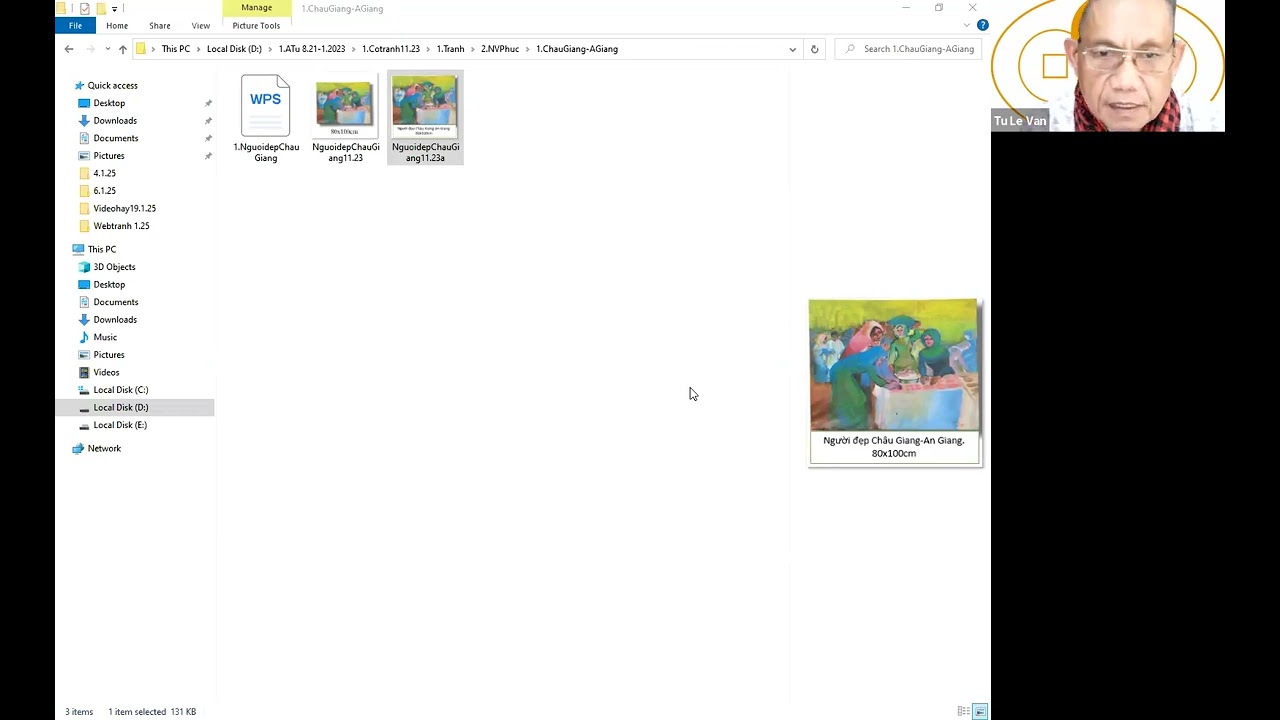Switch to Large icons view layout icon

980,711
